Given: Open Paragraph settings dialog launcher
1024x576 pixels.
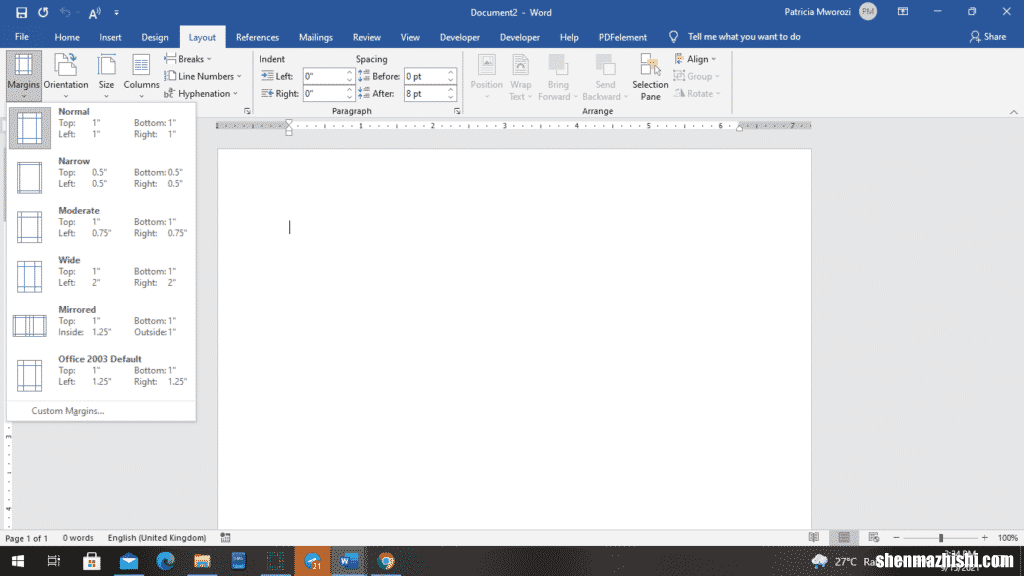Looking at the screenshot, I should coord(457,111).
